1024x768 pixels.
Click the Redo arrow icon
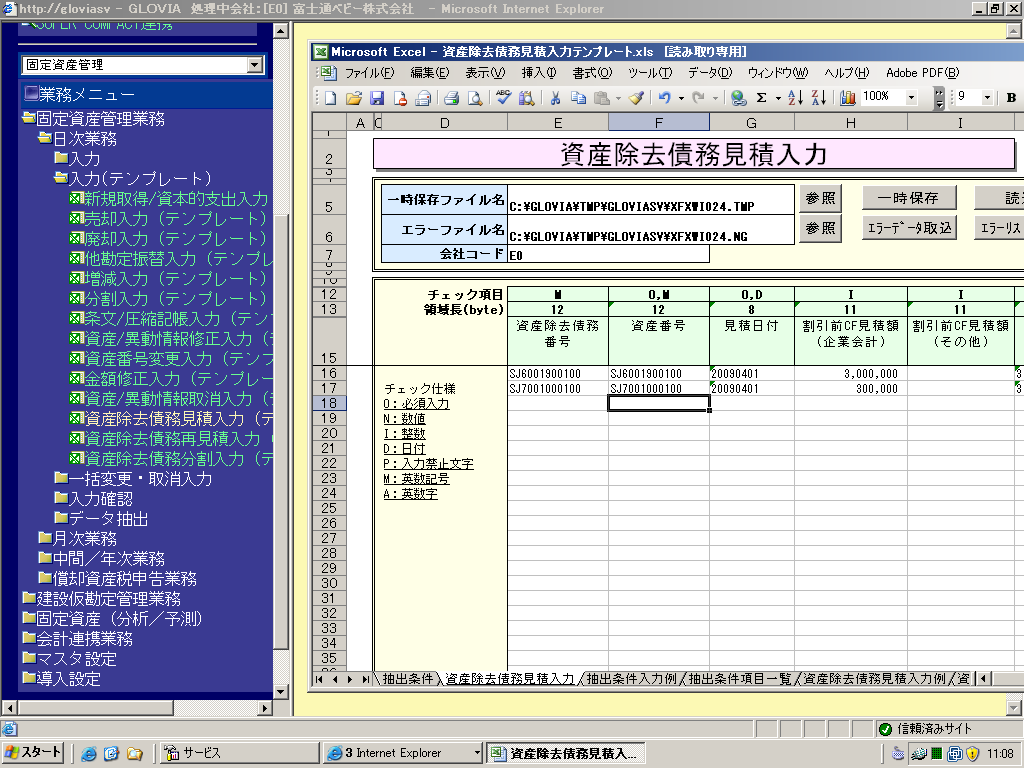pos(699,98)
